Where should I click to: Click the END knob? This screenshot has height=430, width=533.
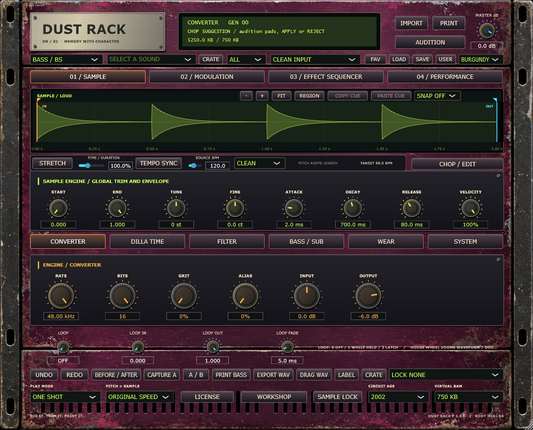point(117,208)
